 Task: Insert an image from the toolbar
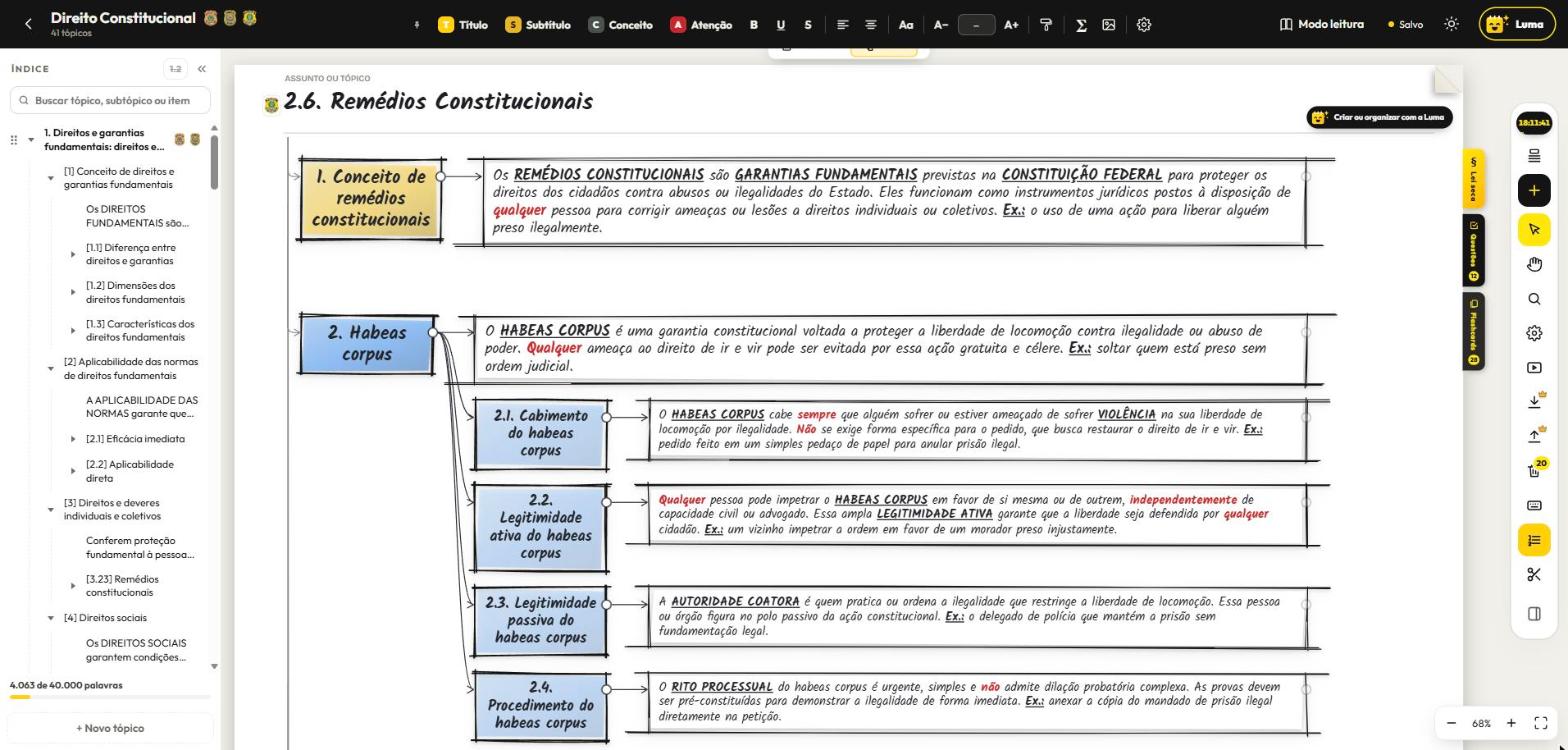coord(1109,25)
